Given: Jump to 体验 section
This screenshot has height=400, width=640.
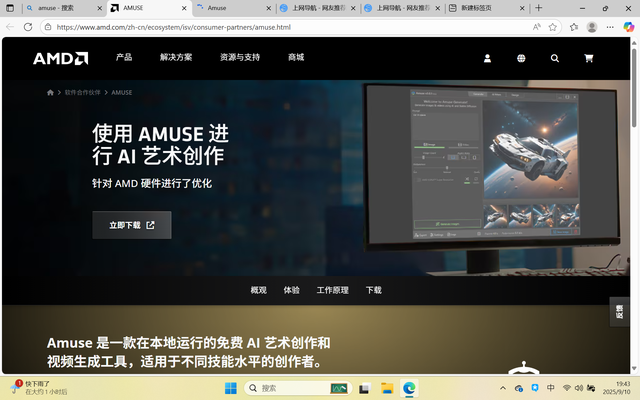Looking at the screenshot, I should [291, 290].
